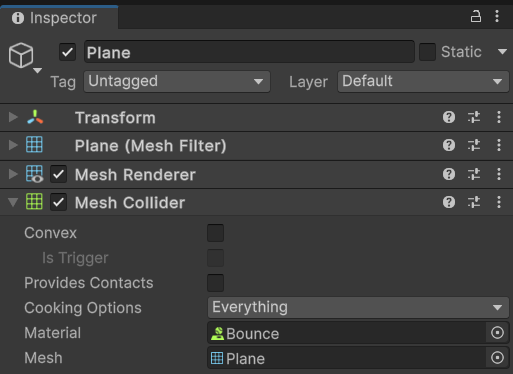Click the Inspector lock icon
Viewport: 513px width, 374px height.
tap(476, 16)
